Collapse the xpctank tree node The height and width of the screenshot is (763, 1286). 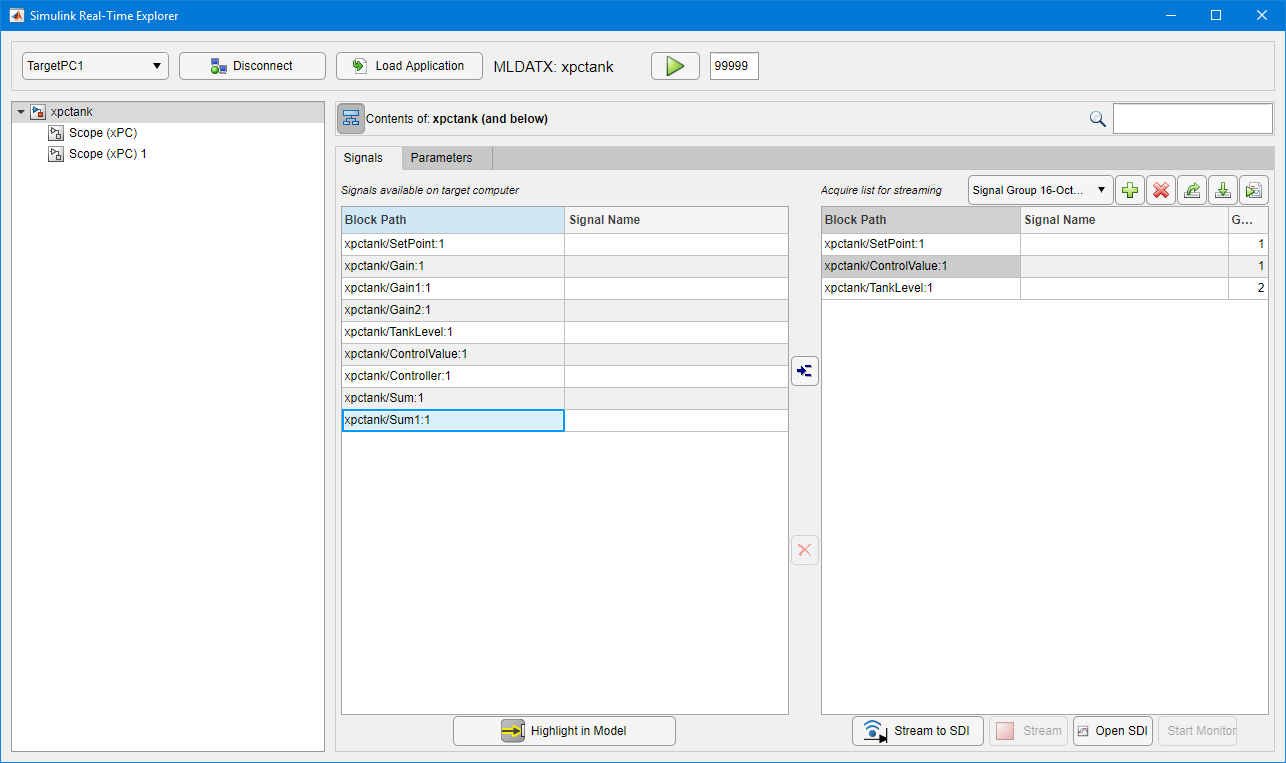coord(21,112)
